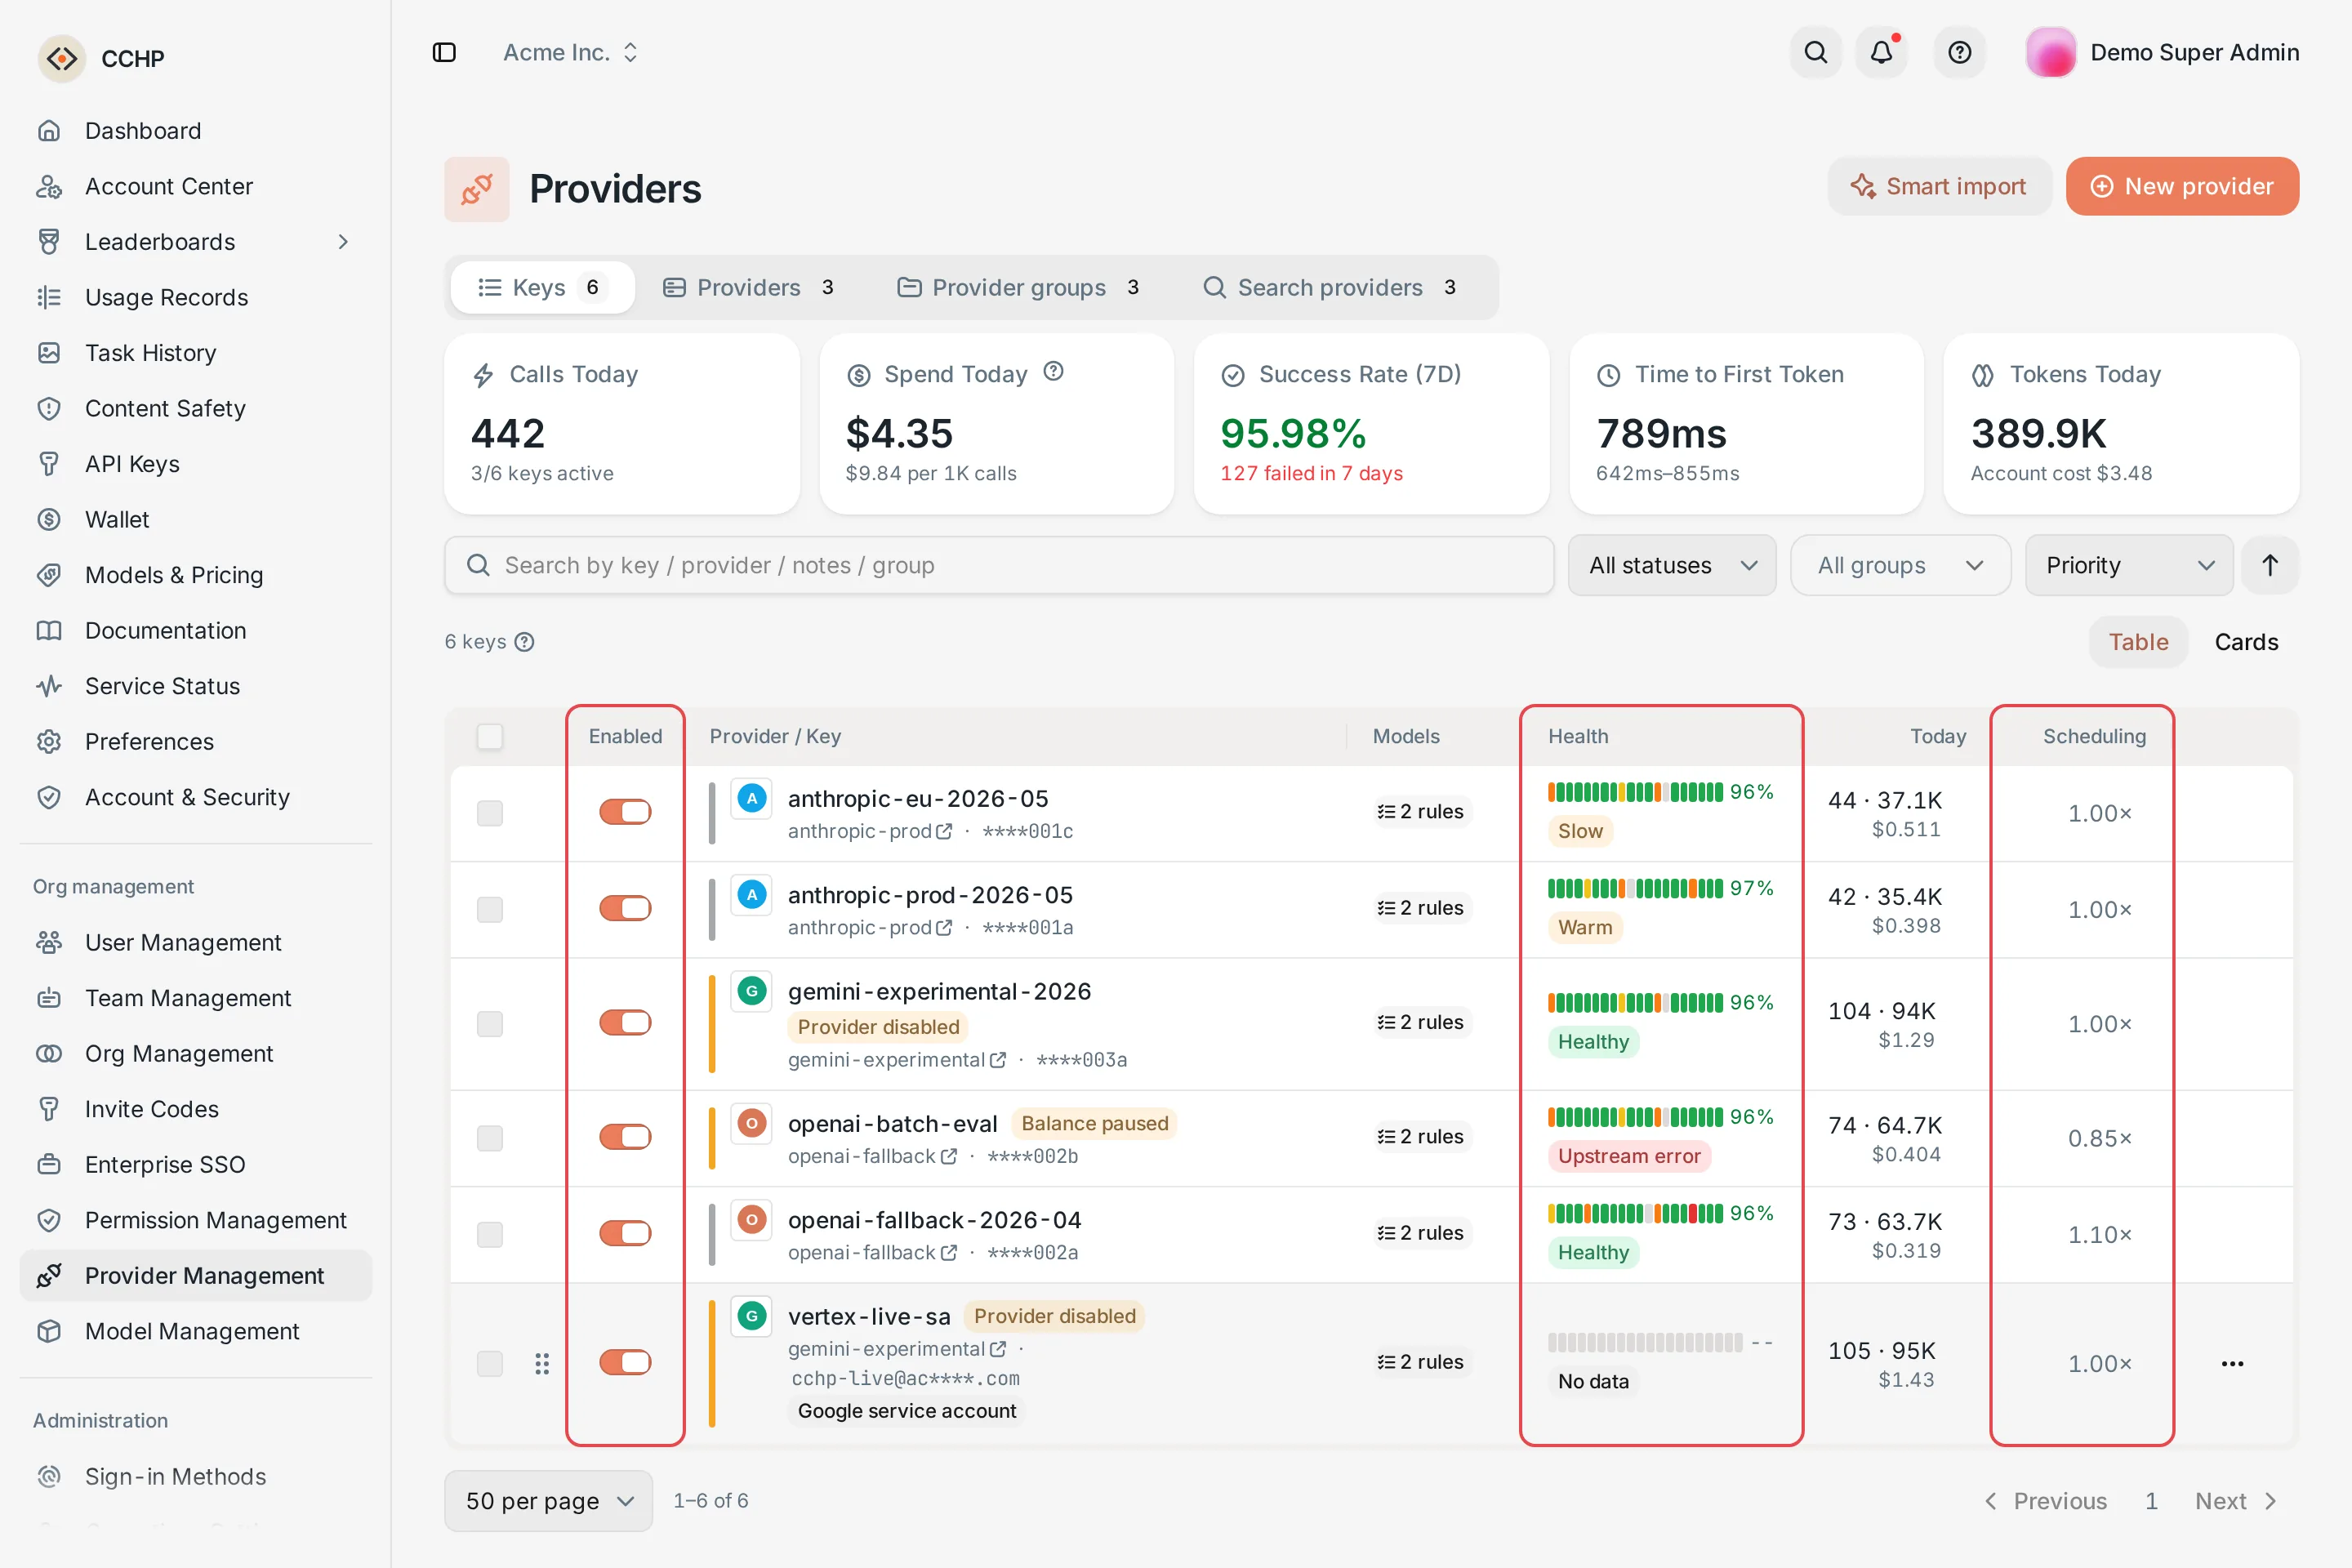The height and width of the screenshot is (1568, 2352).
Task: Click the OpenAI provider icon for openai-fallback-2026-04
Action: pyautogui.click(x=752, y=1219)
